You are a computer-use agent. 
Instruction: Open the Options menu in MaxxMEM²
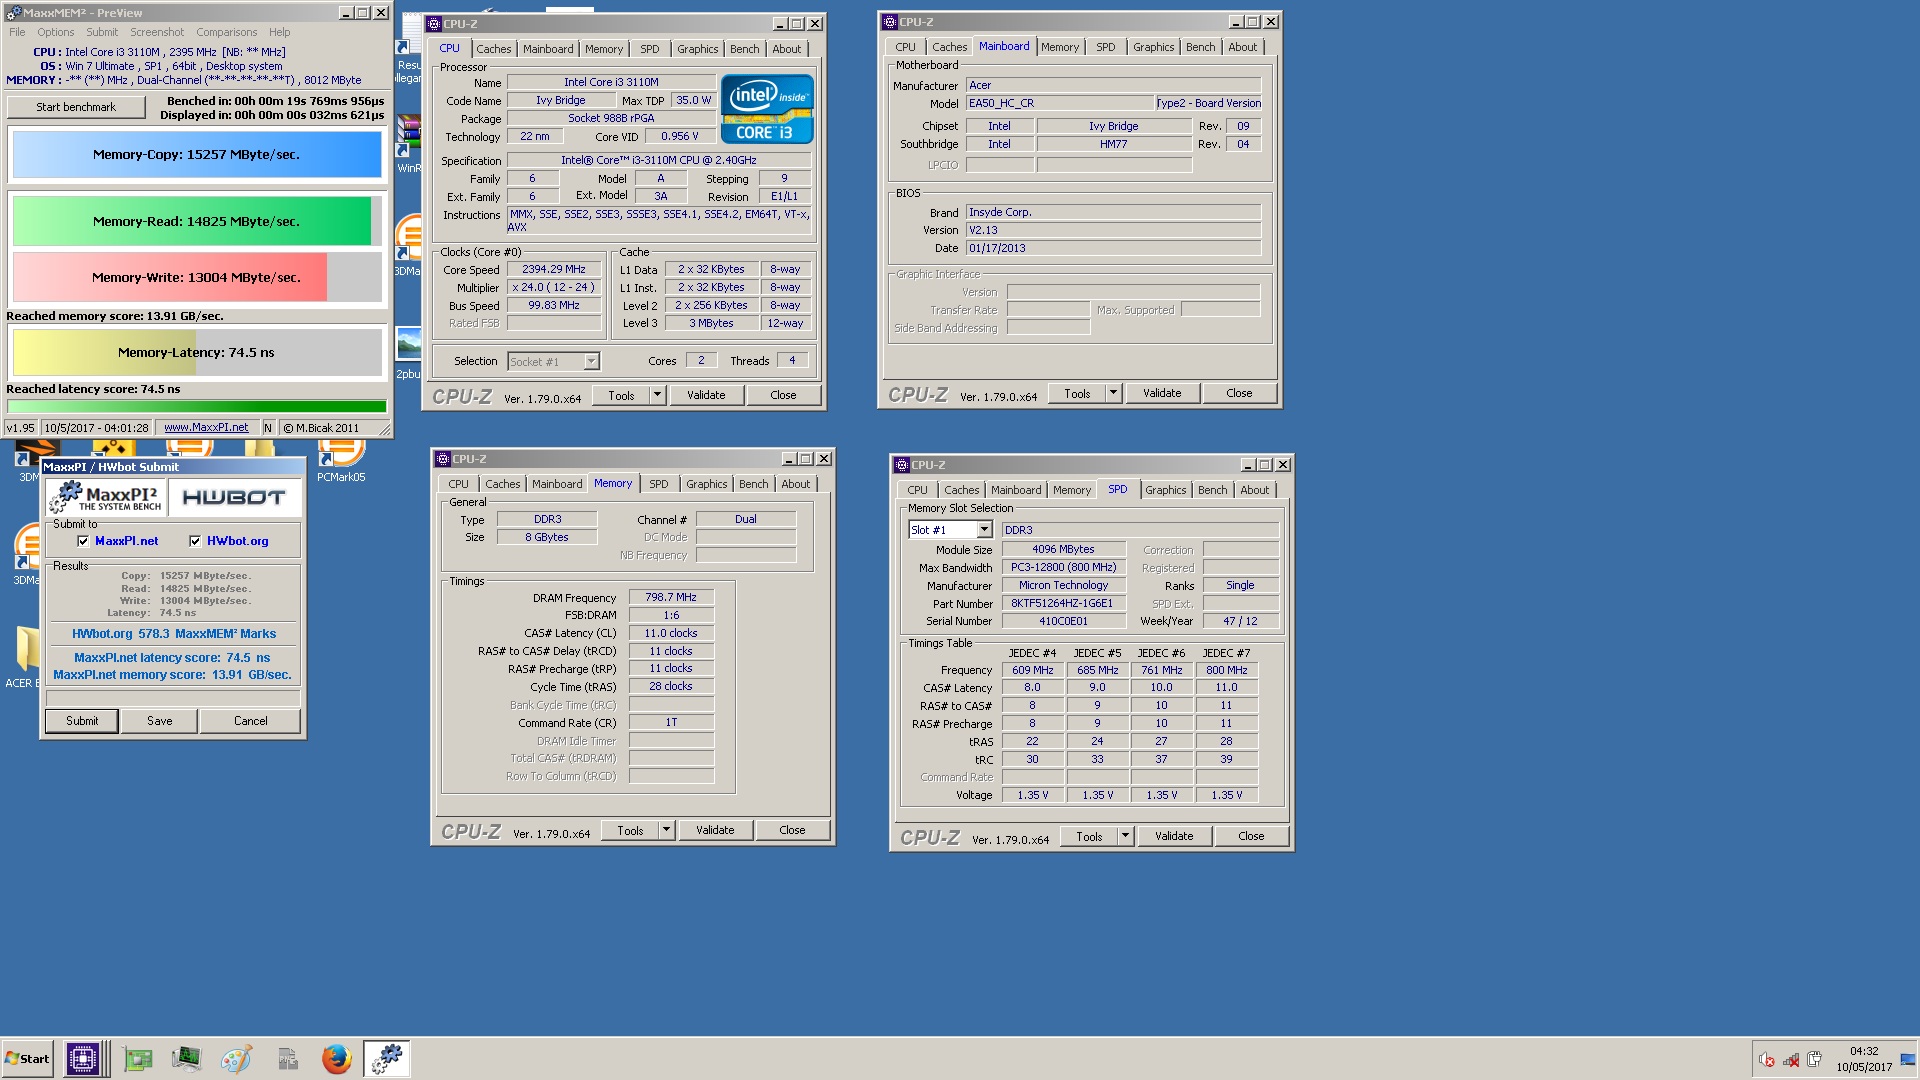(x=56, y=32)
